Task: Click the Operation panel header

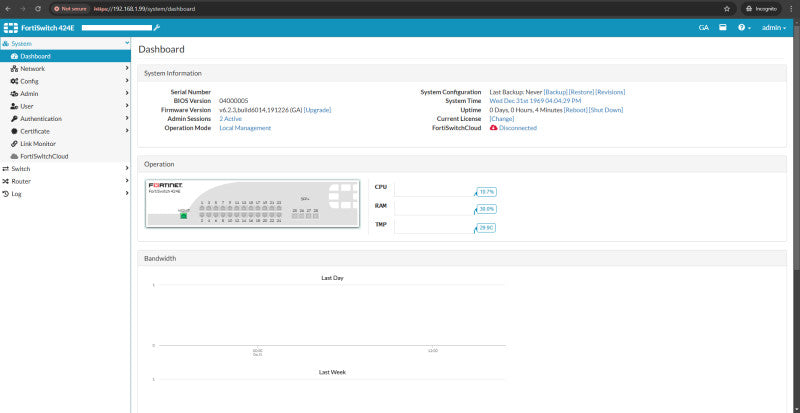Action: click(462, 164)
